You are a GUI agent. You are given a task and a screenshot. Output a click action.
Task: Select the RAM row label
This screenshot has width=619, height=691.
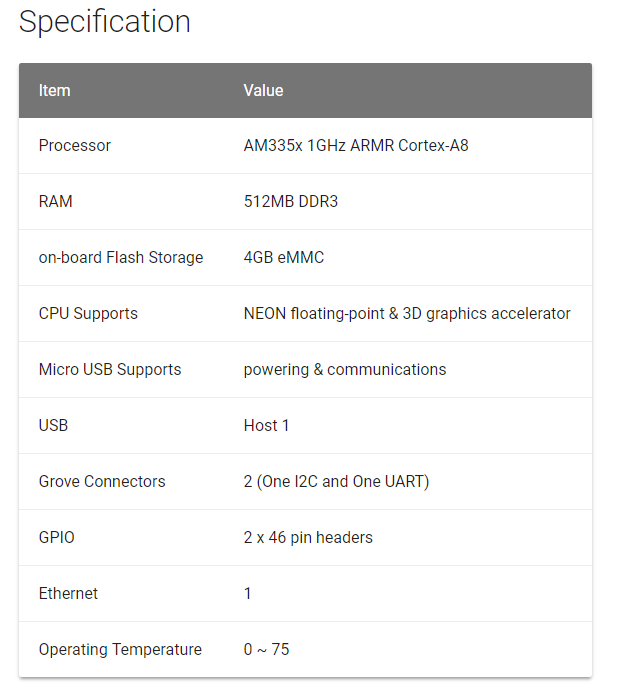(56, 201)
